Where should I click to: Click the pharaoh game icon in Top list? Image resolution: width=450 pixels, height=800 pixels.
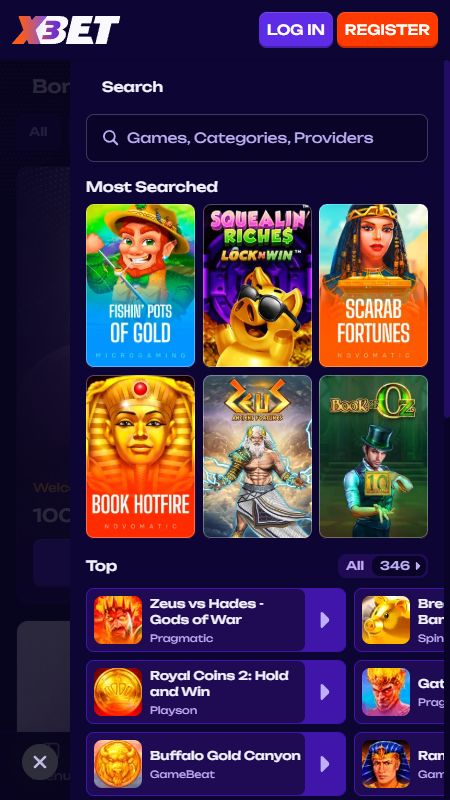point(386,764)
